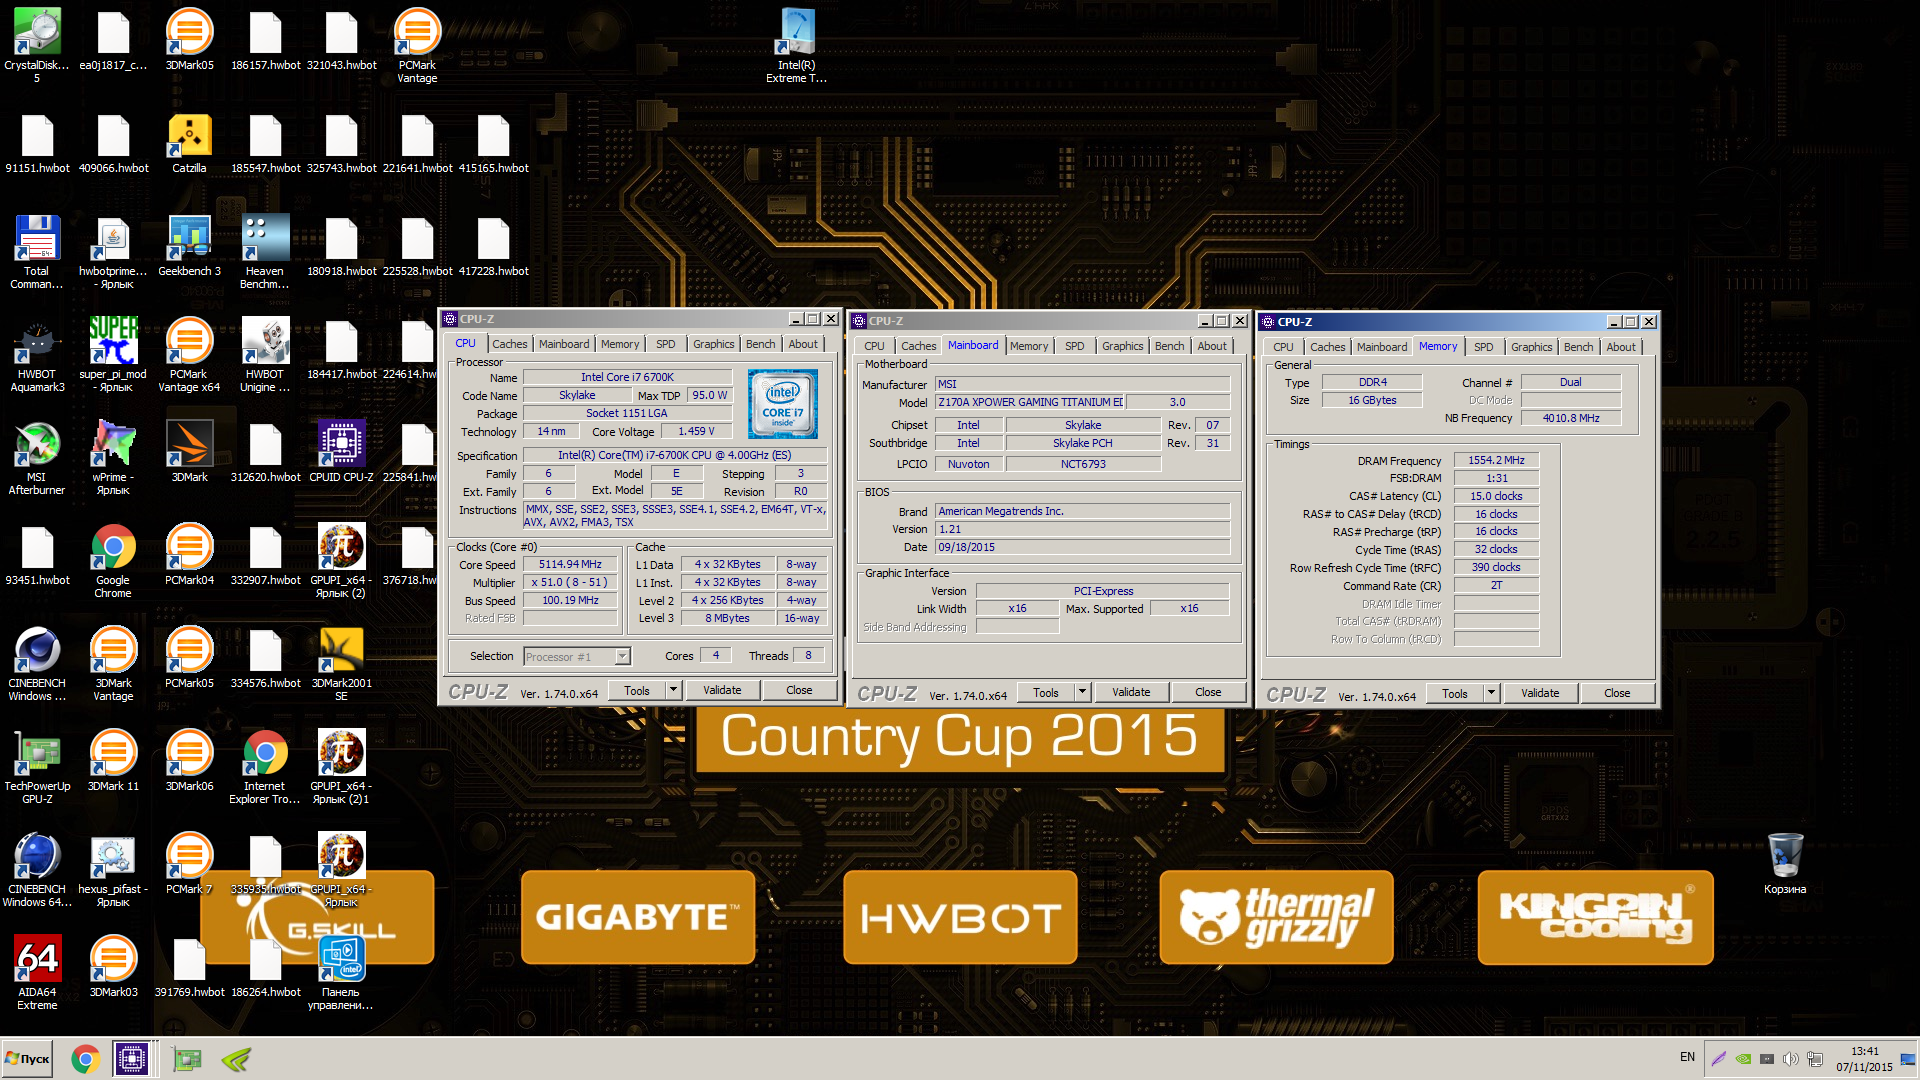Click Z170A XPOWER GAMING TITANIUM model field
The image size is (1920, 1080).
1030,402
